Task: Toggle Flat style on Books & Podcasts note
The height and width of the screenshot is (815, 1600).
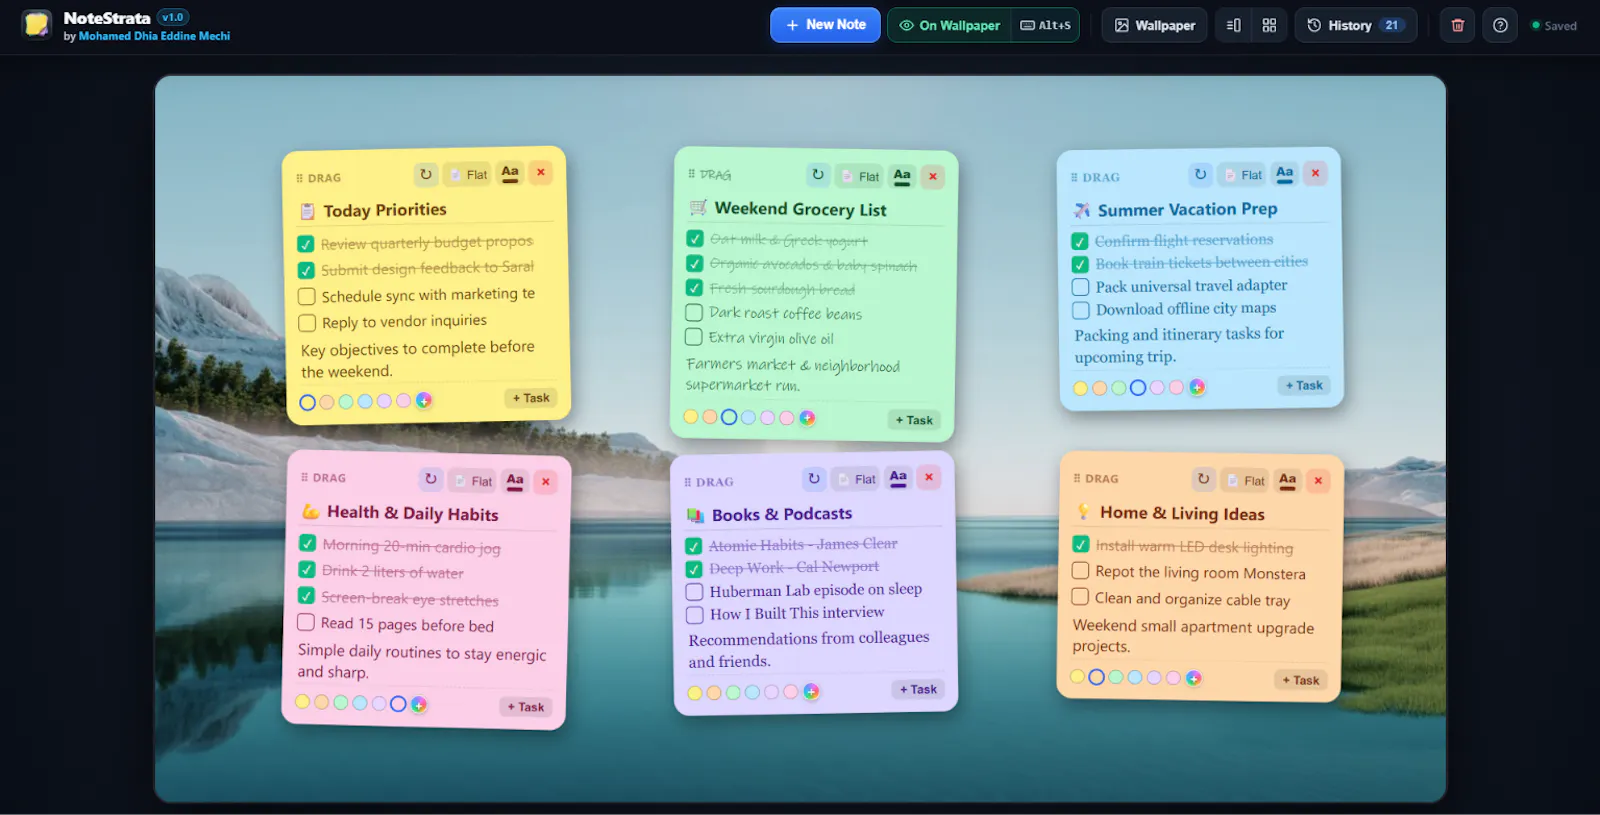Action: 857,479
